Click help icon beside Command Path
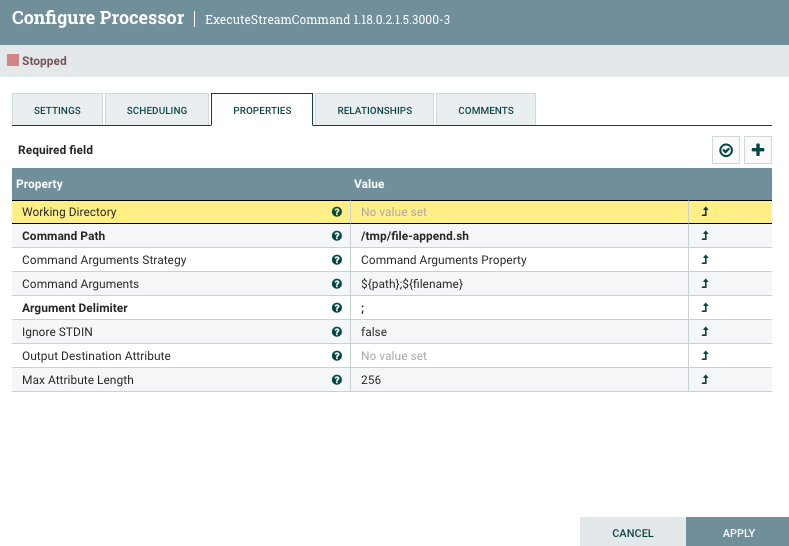 [337, 236]
